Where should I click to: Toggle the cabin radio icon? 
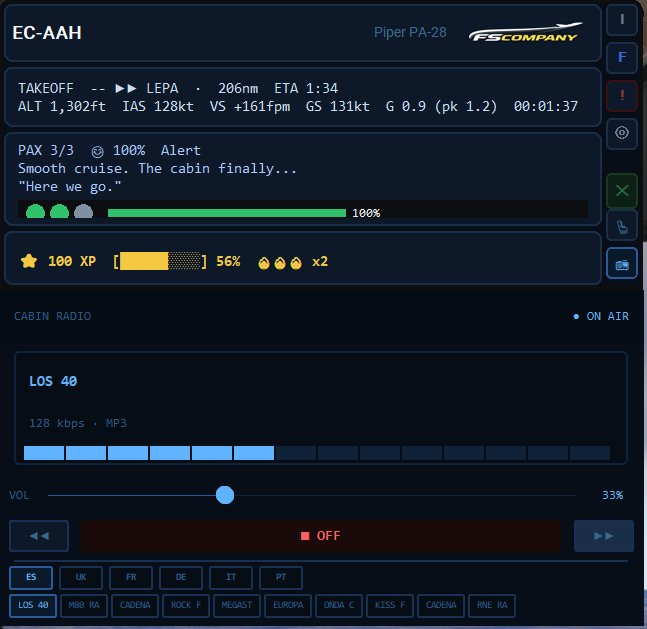tap(622, 265)
